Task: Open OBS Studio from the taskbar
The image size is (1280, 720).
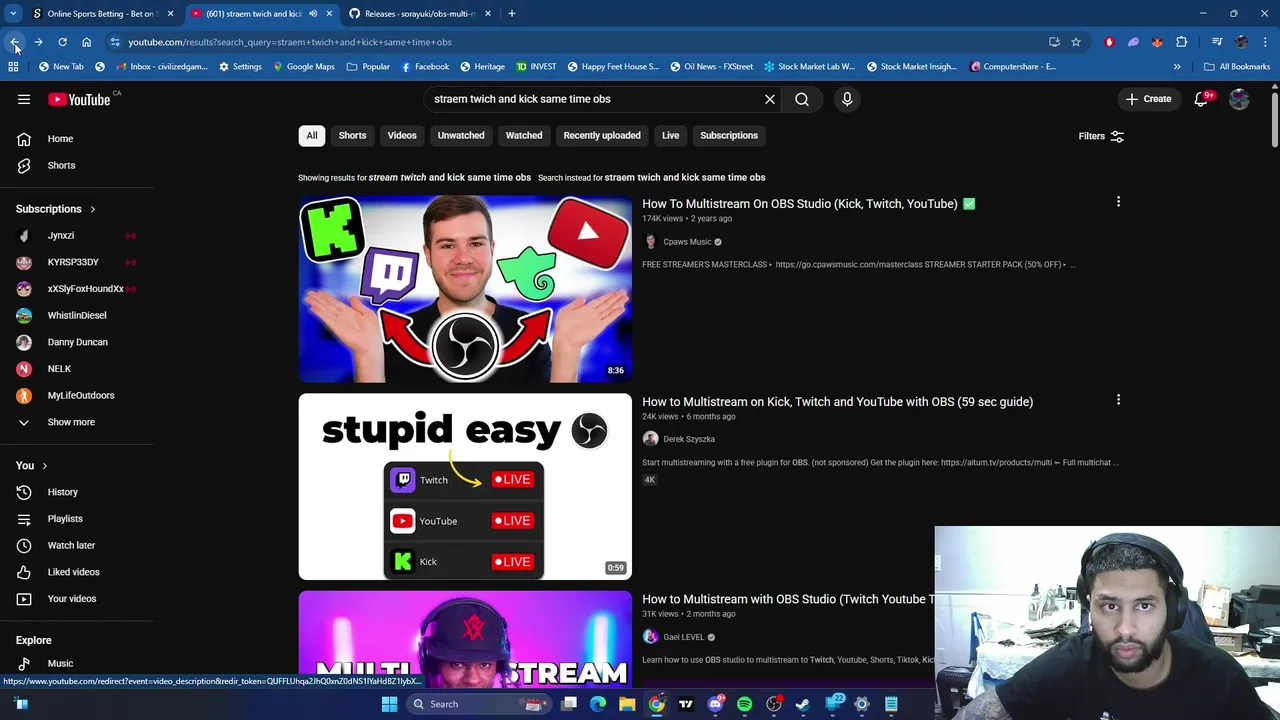Action: click(774, 704)
